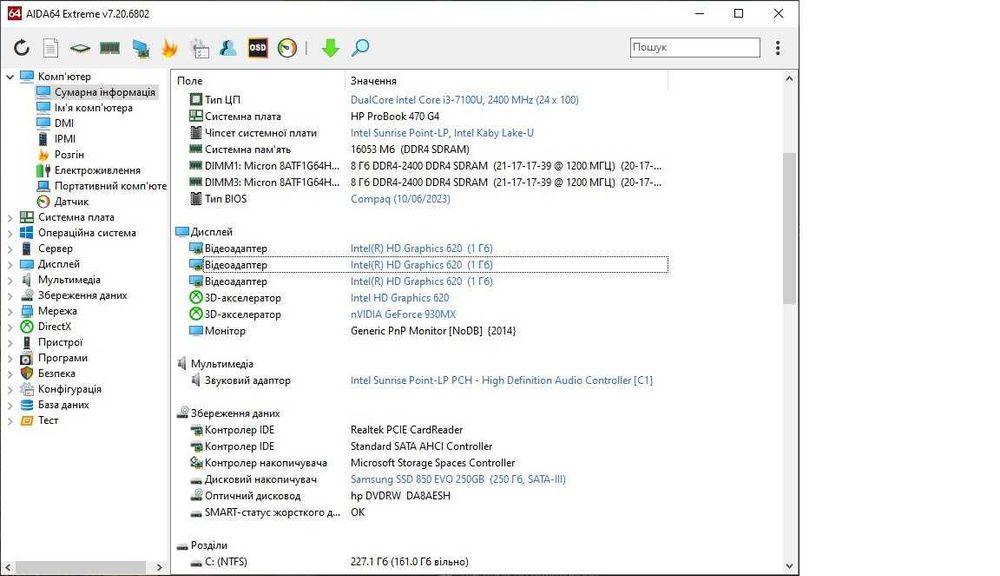This screenshot has width=1000, height=576.
Task: Select the Generic PnP Monitor value
Action: pos(433,331)
